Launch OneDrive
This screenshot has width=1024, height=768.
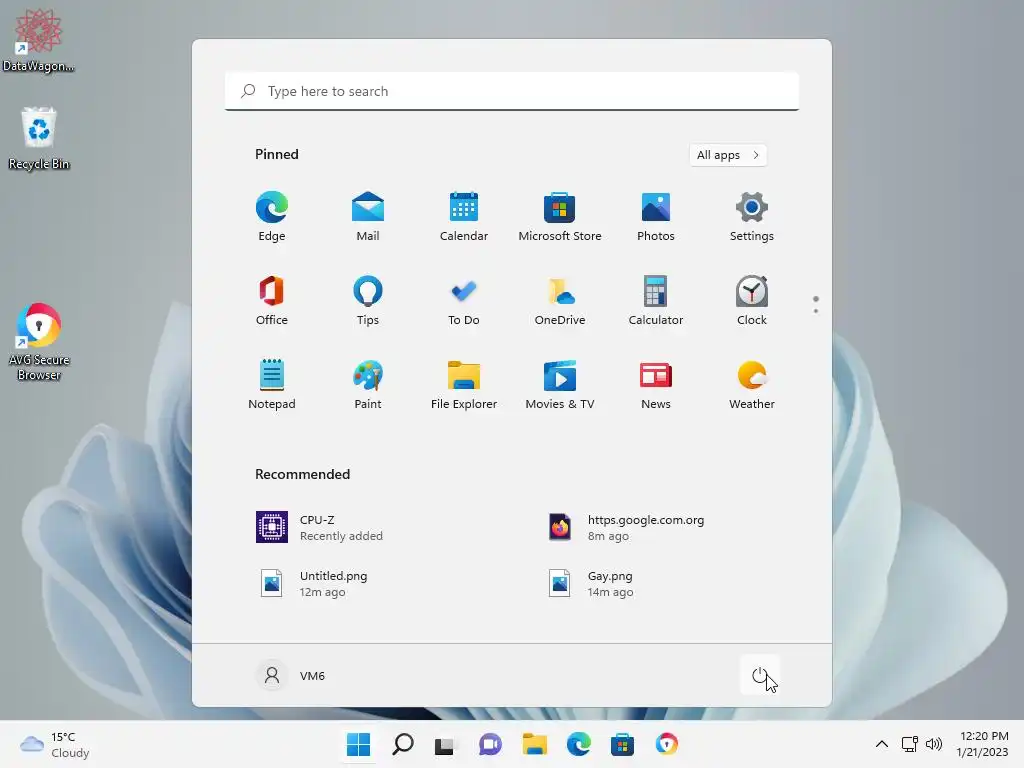[560, 300]
